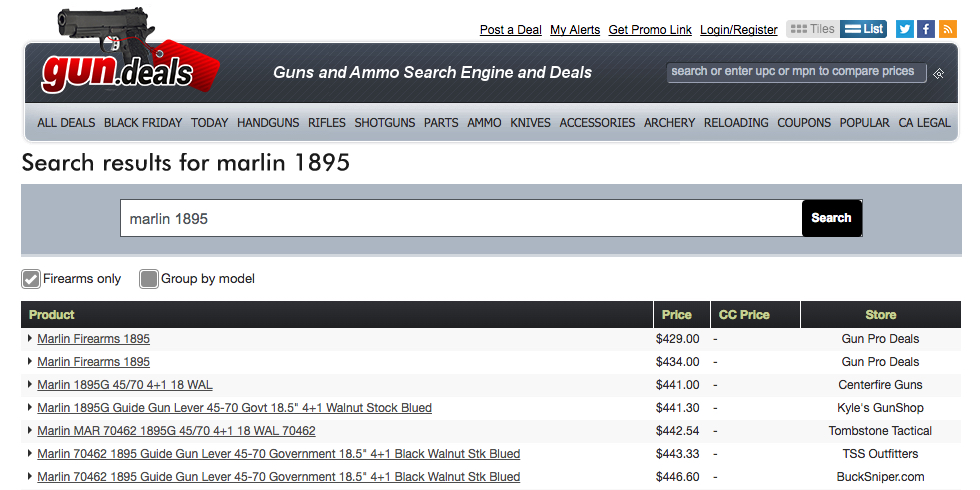Expand the Marlin 1895G 45/70 4+1 18 WAL row
The height and width of the screenshot is (490, 980).
[x=30, y=384]
